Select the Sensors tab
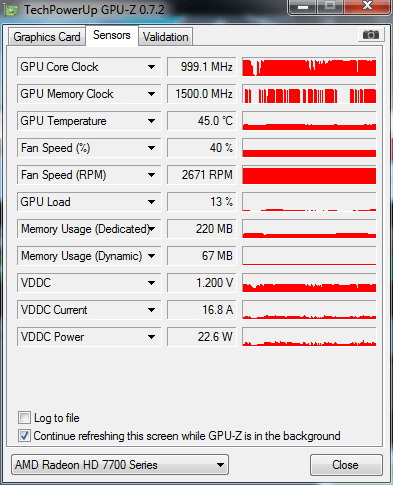The image size is (393, 485). pyautogui.click(x=112, y=35)
